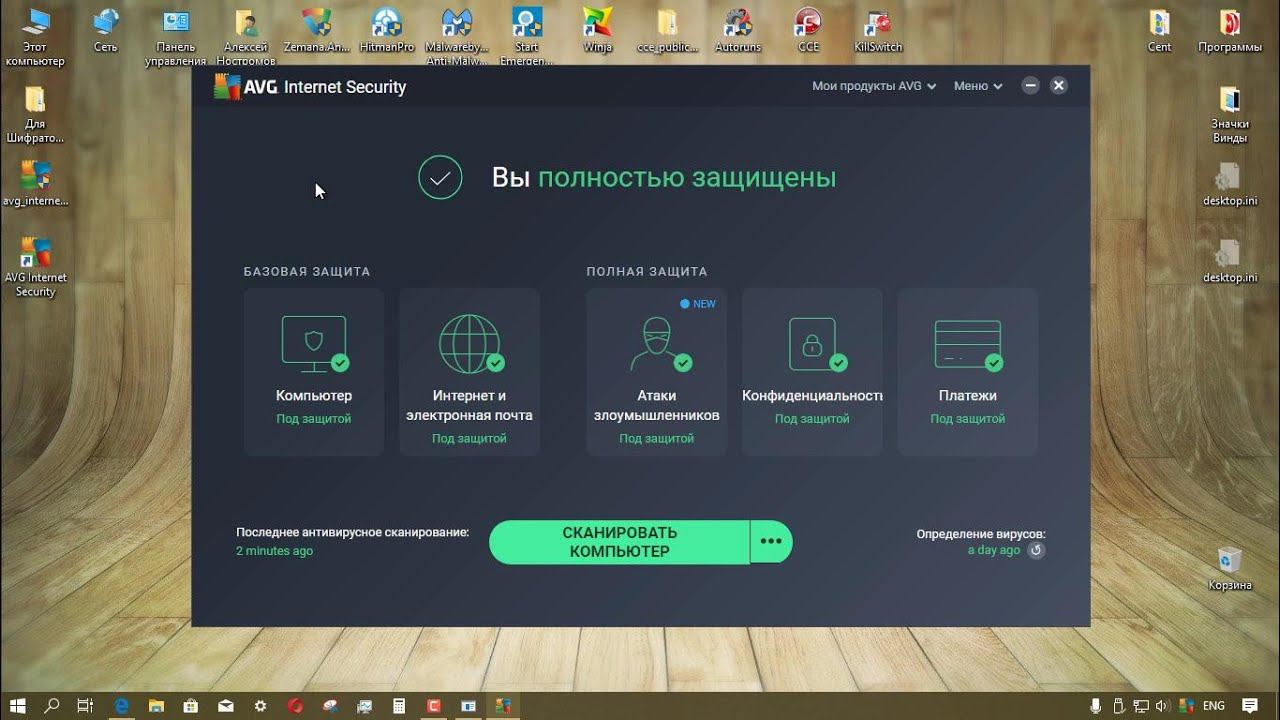Image resolution: width=1280 pixels, height=720 pixels.
Task: Click the Под защитой link under Компьютер
Action: (x=314, y=419)
